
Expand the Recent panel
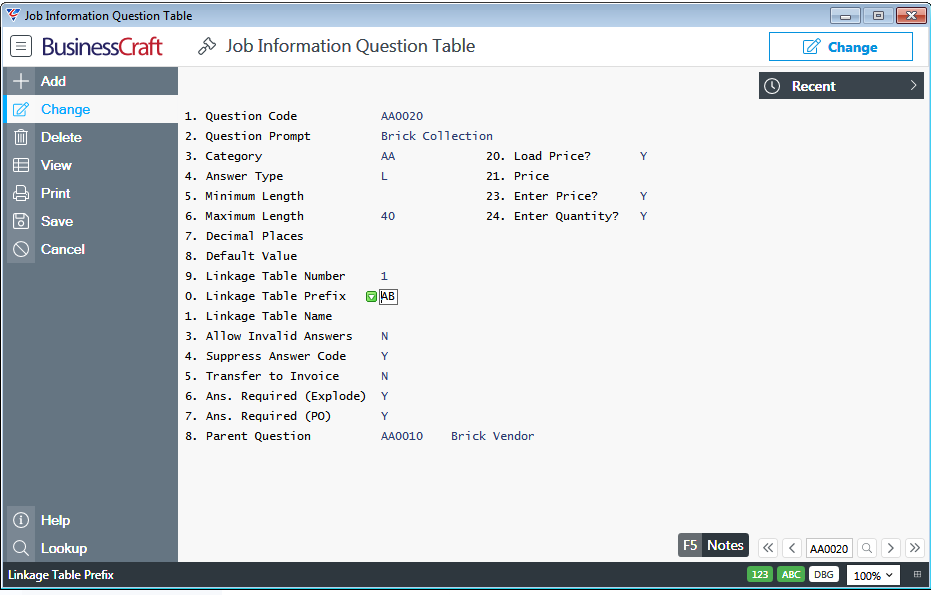841,86
